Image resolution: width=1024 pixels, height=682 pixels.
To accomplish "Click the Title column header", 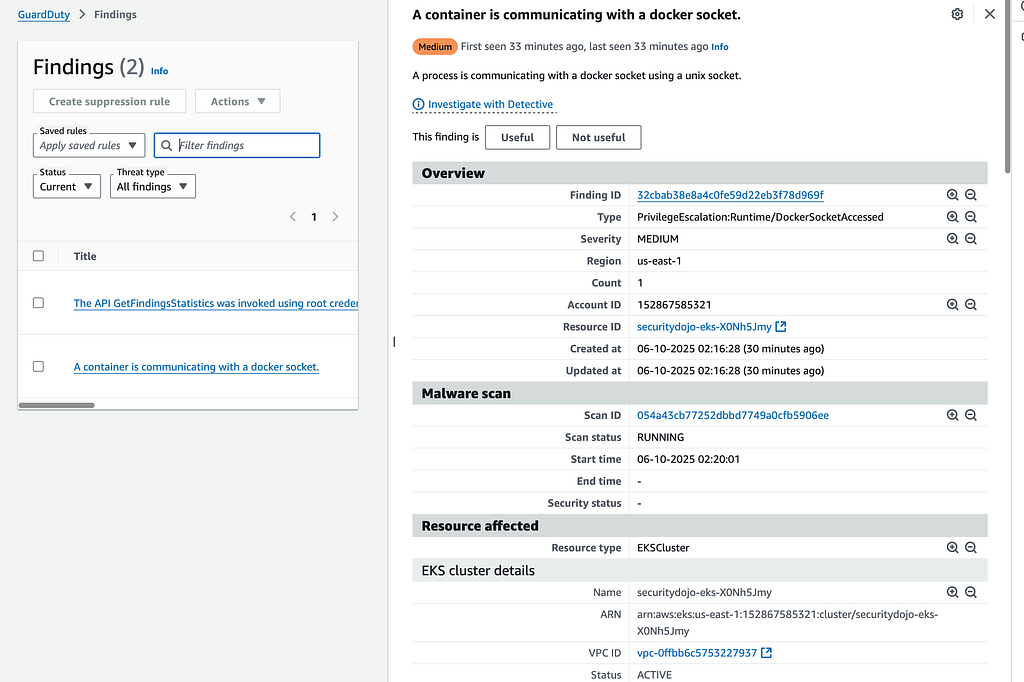I will (85, 256).
